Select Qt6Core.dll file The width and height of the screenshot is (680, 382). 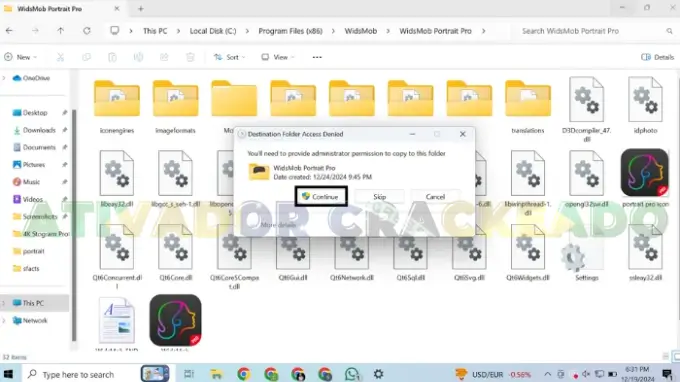pos(175,252)
